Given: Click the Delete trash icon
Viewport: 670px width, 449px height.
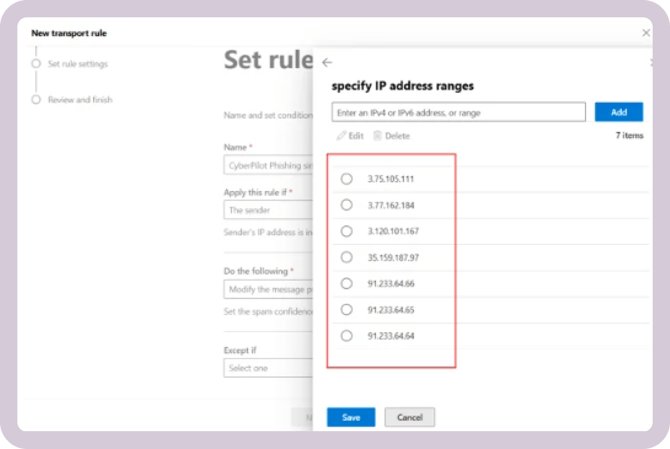Looking at the screenshot, I should (x=377, y=135).
